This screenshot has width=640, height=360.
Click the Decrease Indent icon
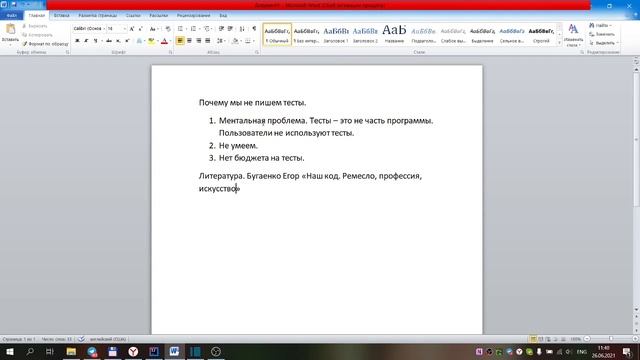click(x=221, y=29)
